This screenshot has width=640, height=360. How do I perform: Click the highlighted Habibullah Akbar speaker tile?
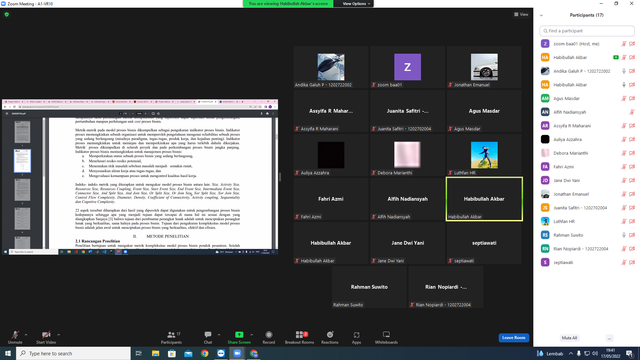pos(484,199)
